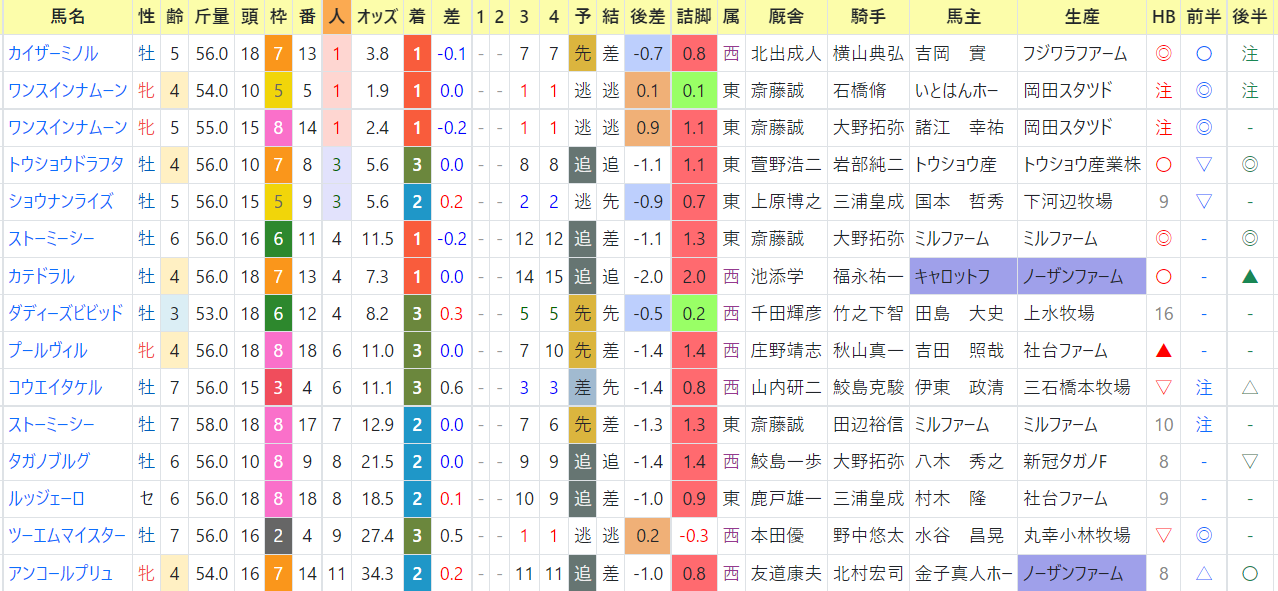Image resolution: width=1278 pixels, height=591 pixels.
Task: Click blue △ 前半 mark in アンコールプリュ row
Action: coord(1204,572)
